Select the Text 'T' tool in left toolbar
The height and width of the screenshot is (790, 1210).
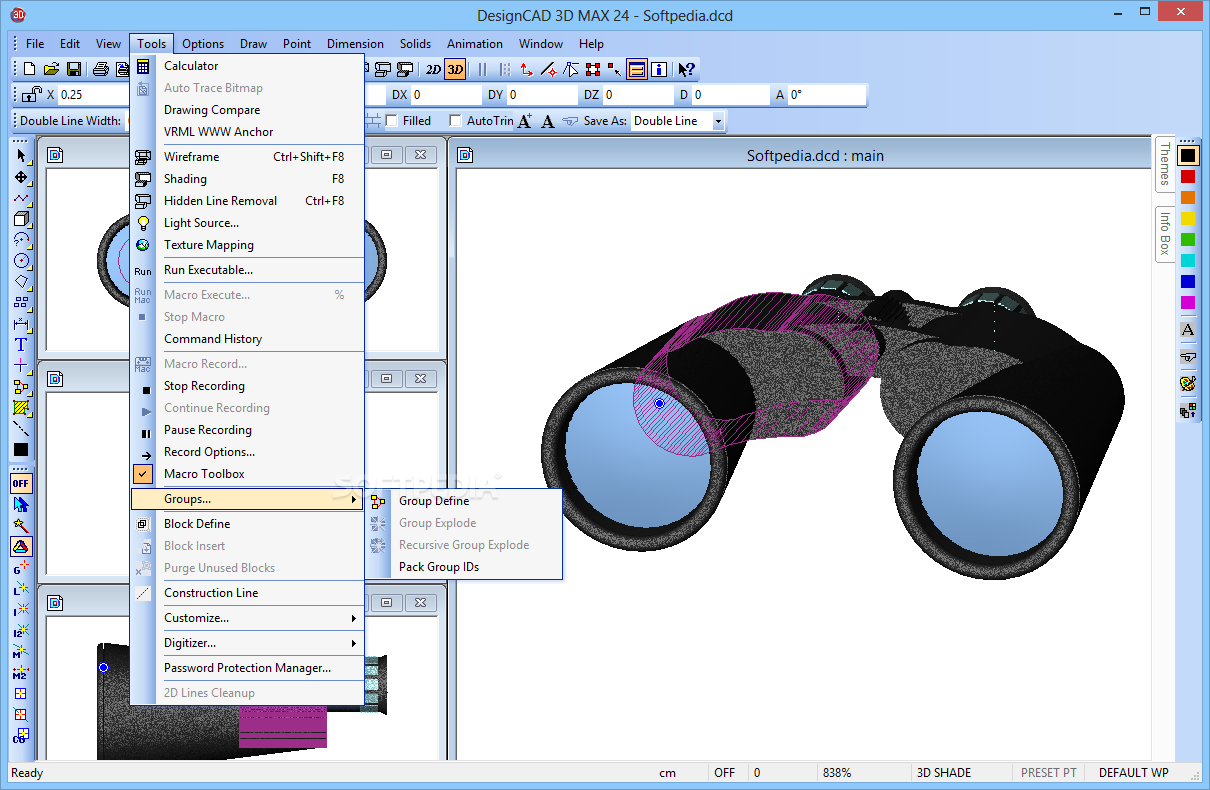tap(21, 345)
